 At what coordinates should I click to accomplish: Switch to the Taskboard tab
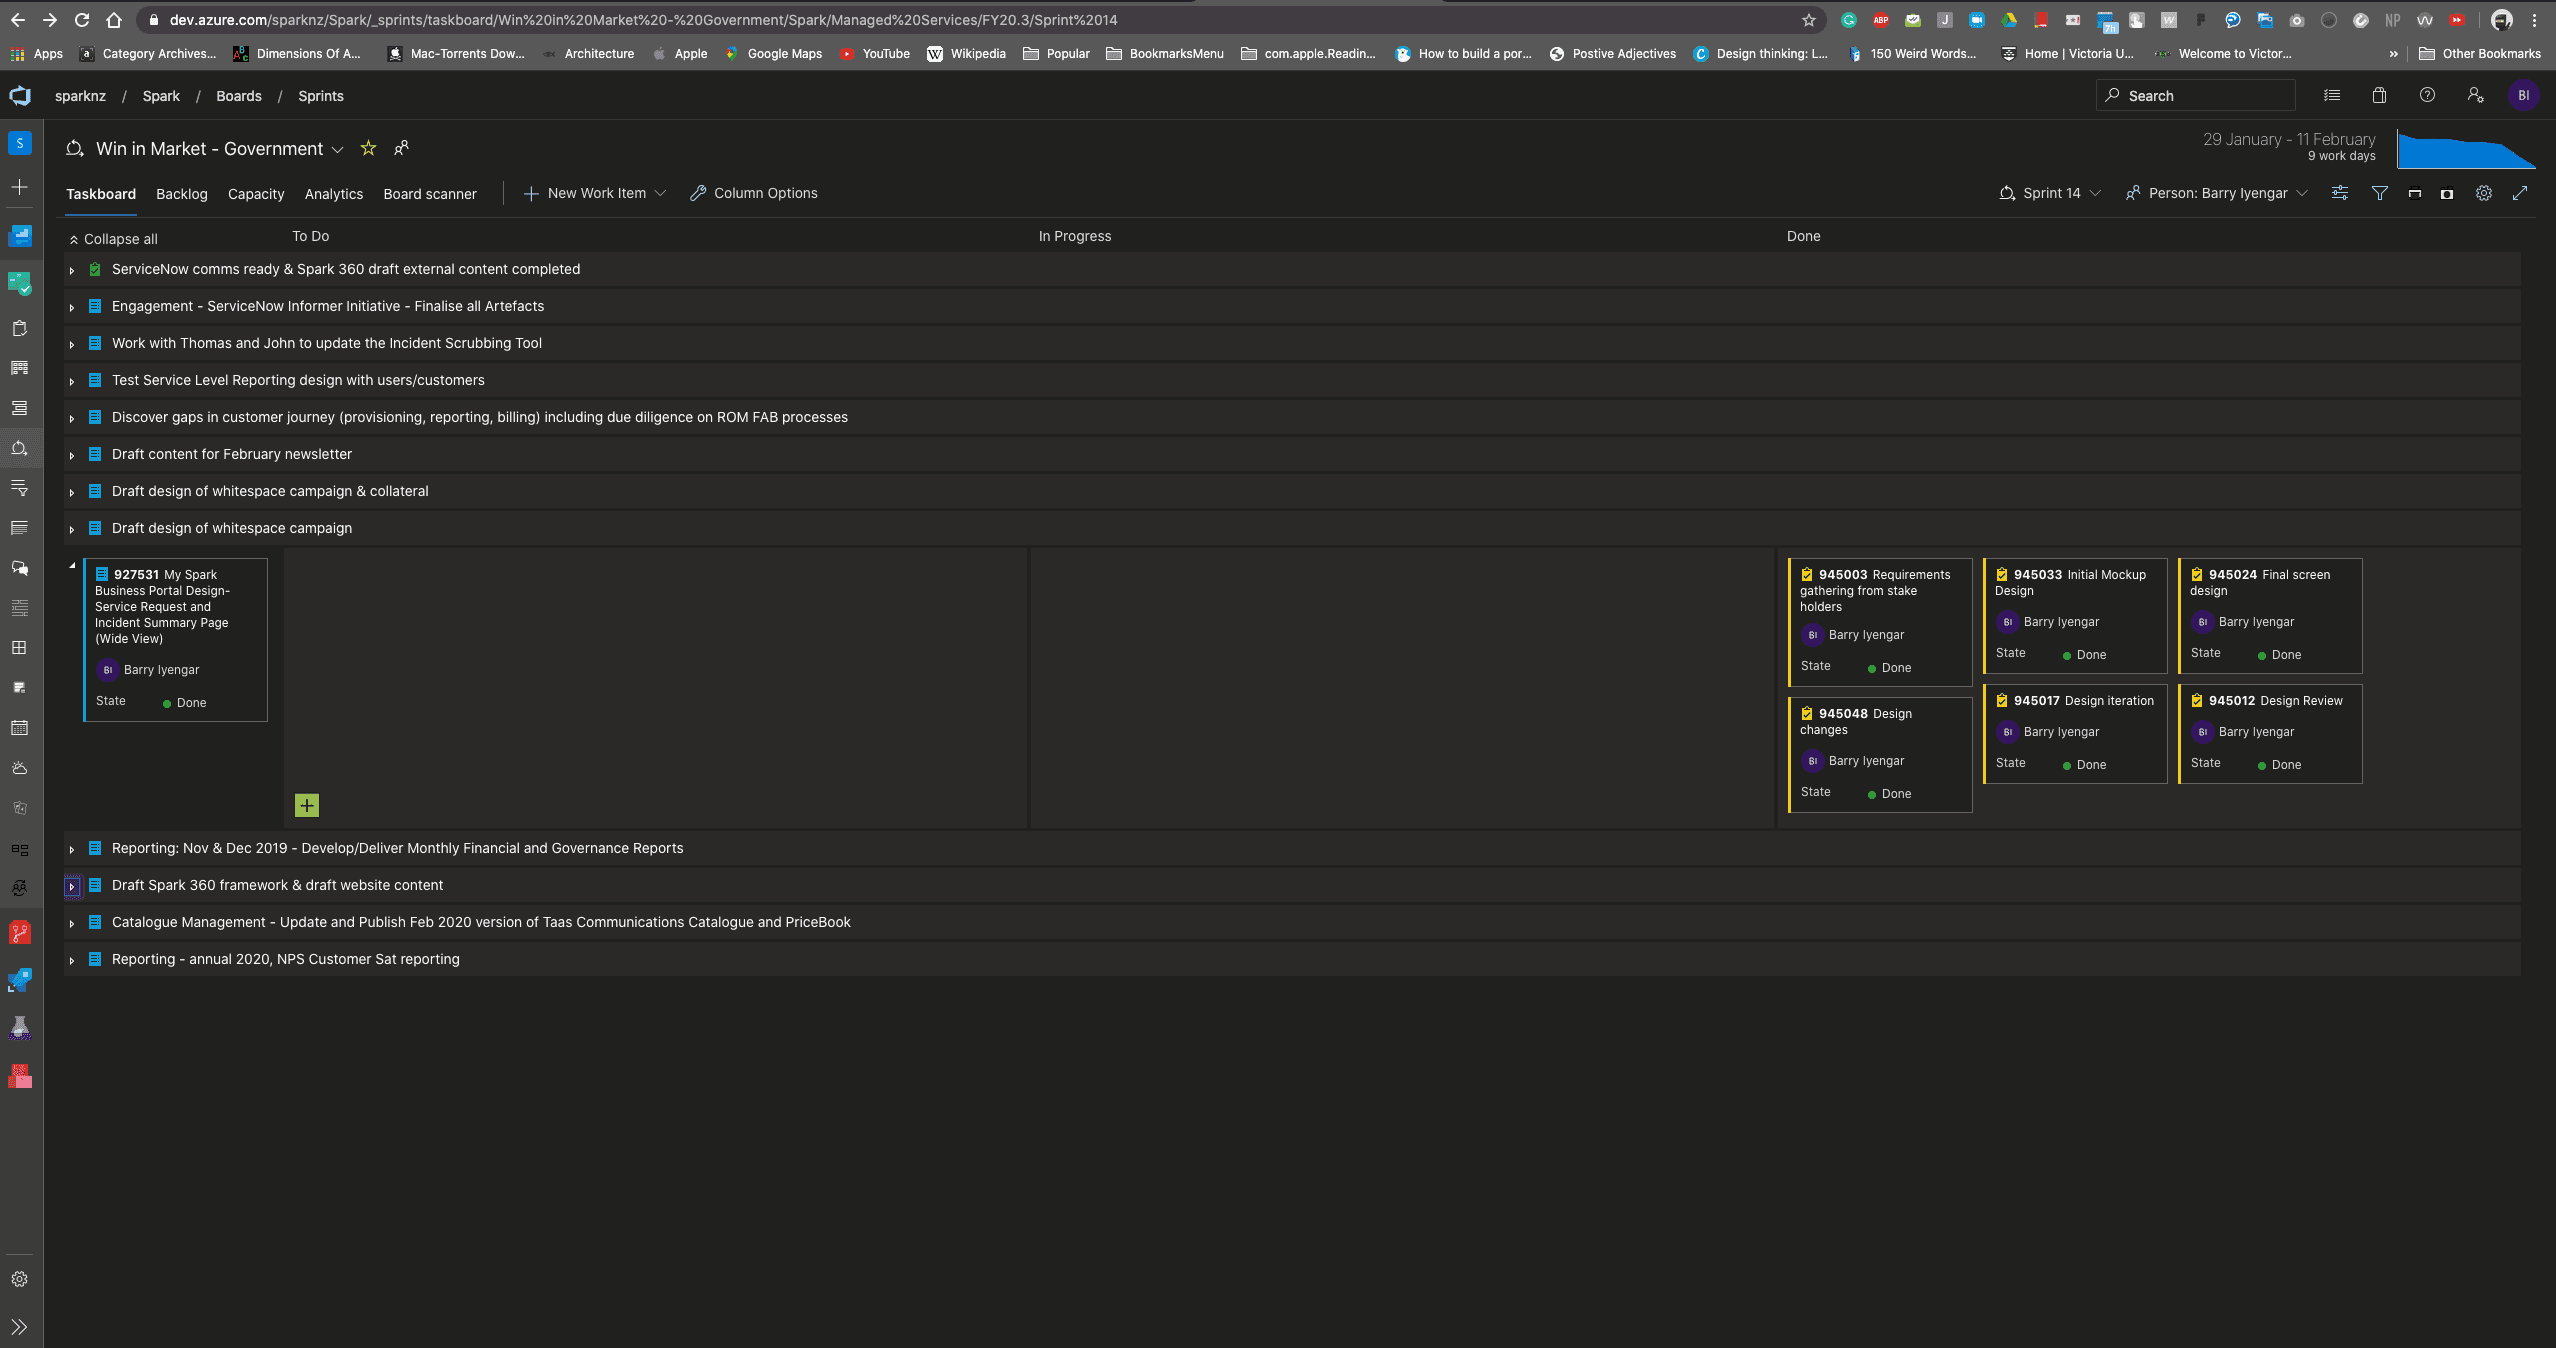101,194
